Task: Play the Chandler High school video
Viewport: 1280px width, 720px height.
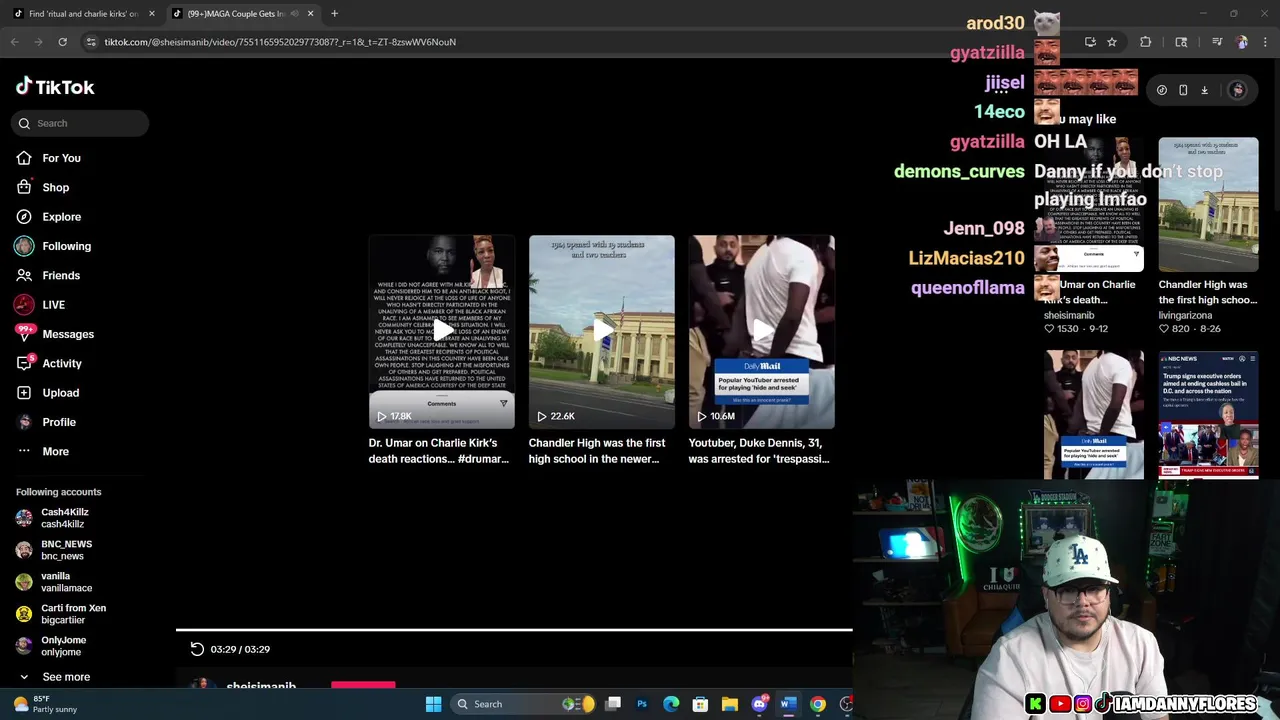Action: pyautogui.click(x=602, y=332)
